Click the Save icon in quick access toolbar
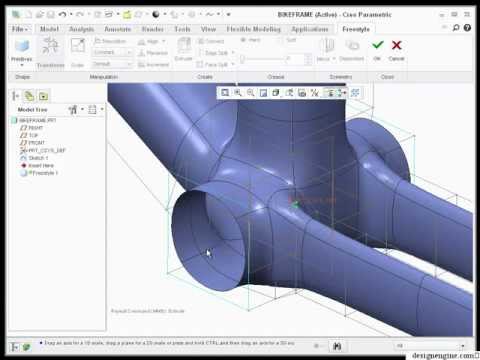This screenshot has width=480, height=360. (50, 14)
